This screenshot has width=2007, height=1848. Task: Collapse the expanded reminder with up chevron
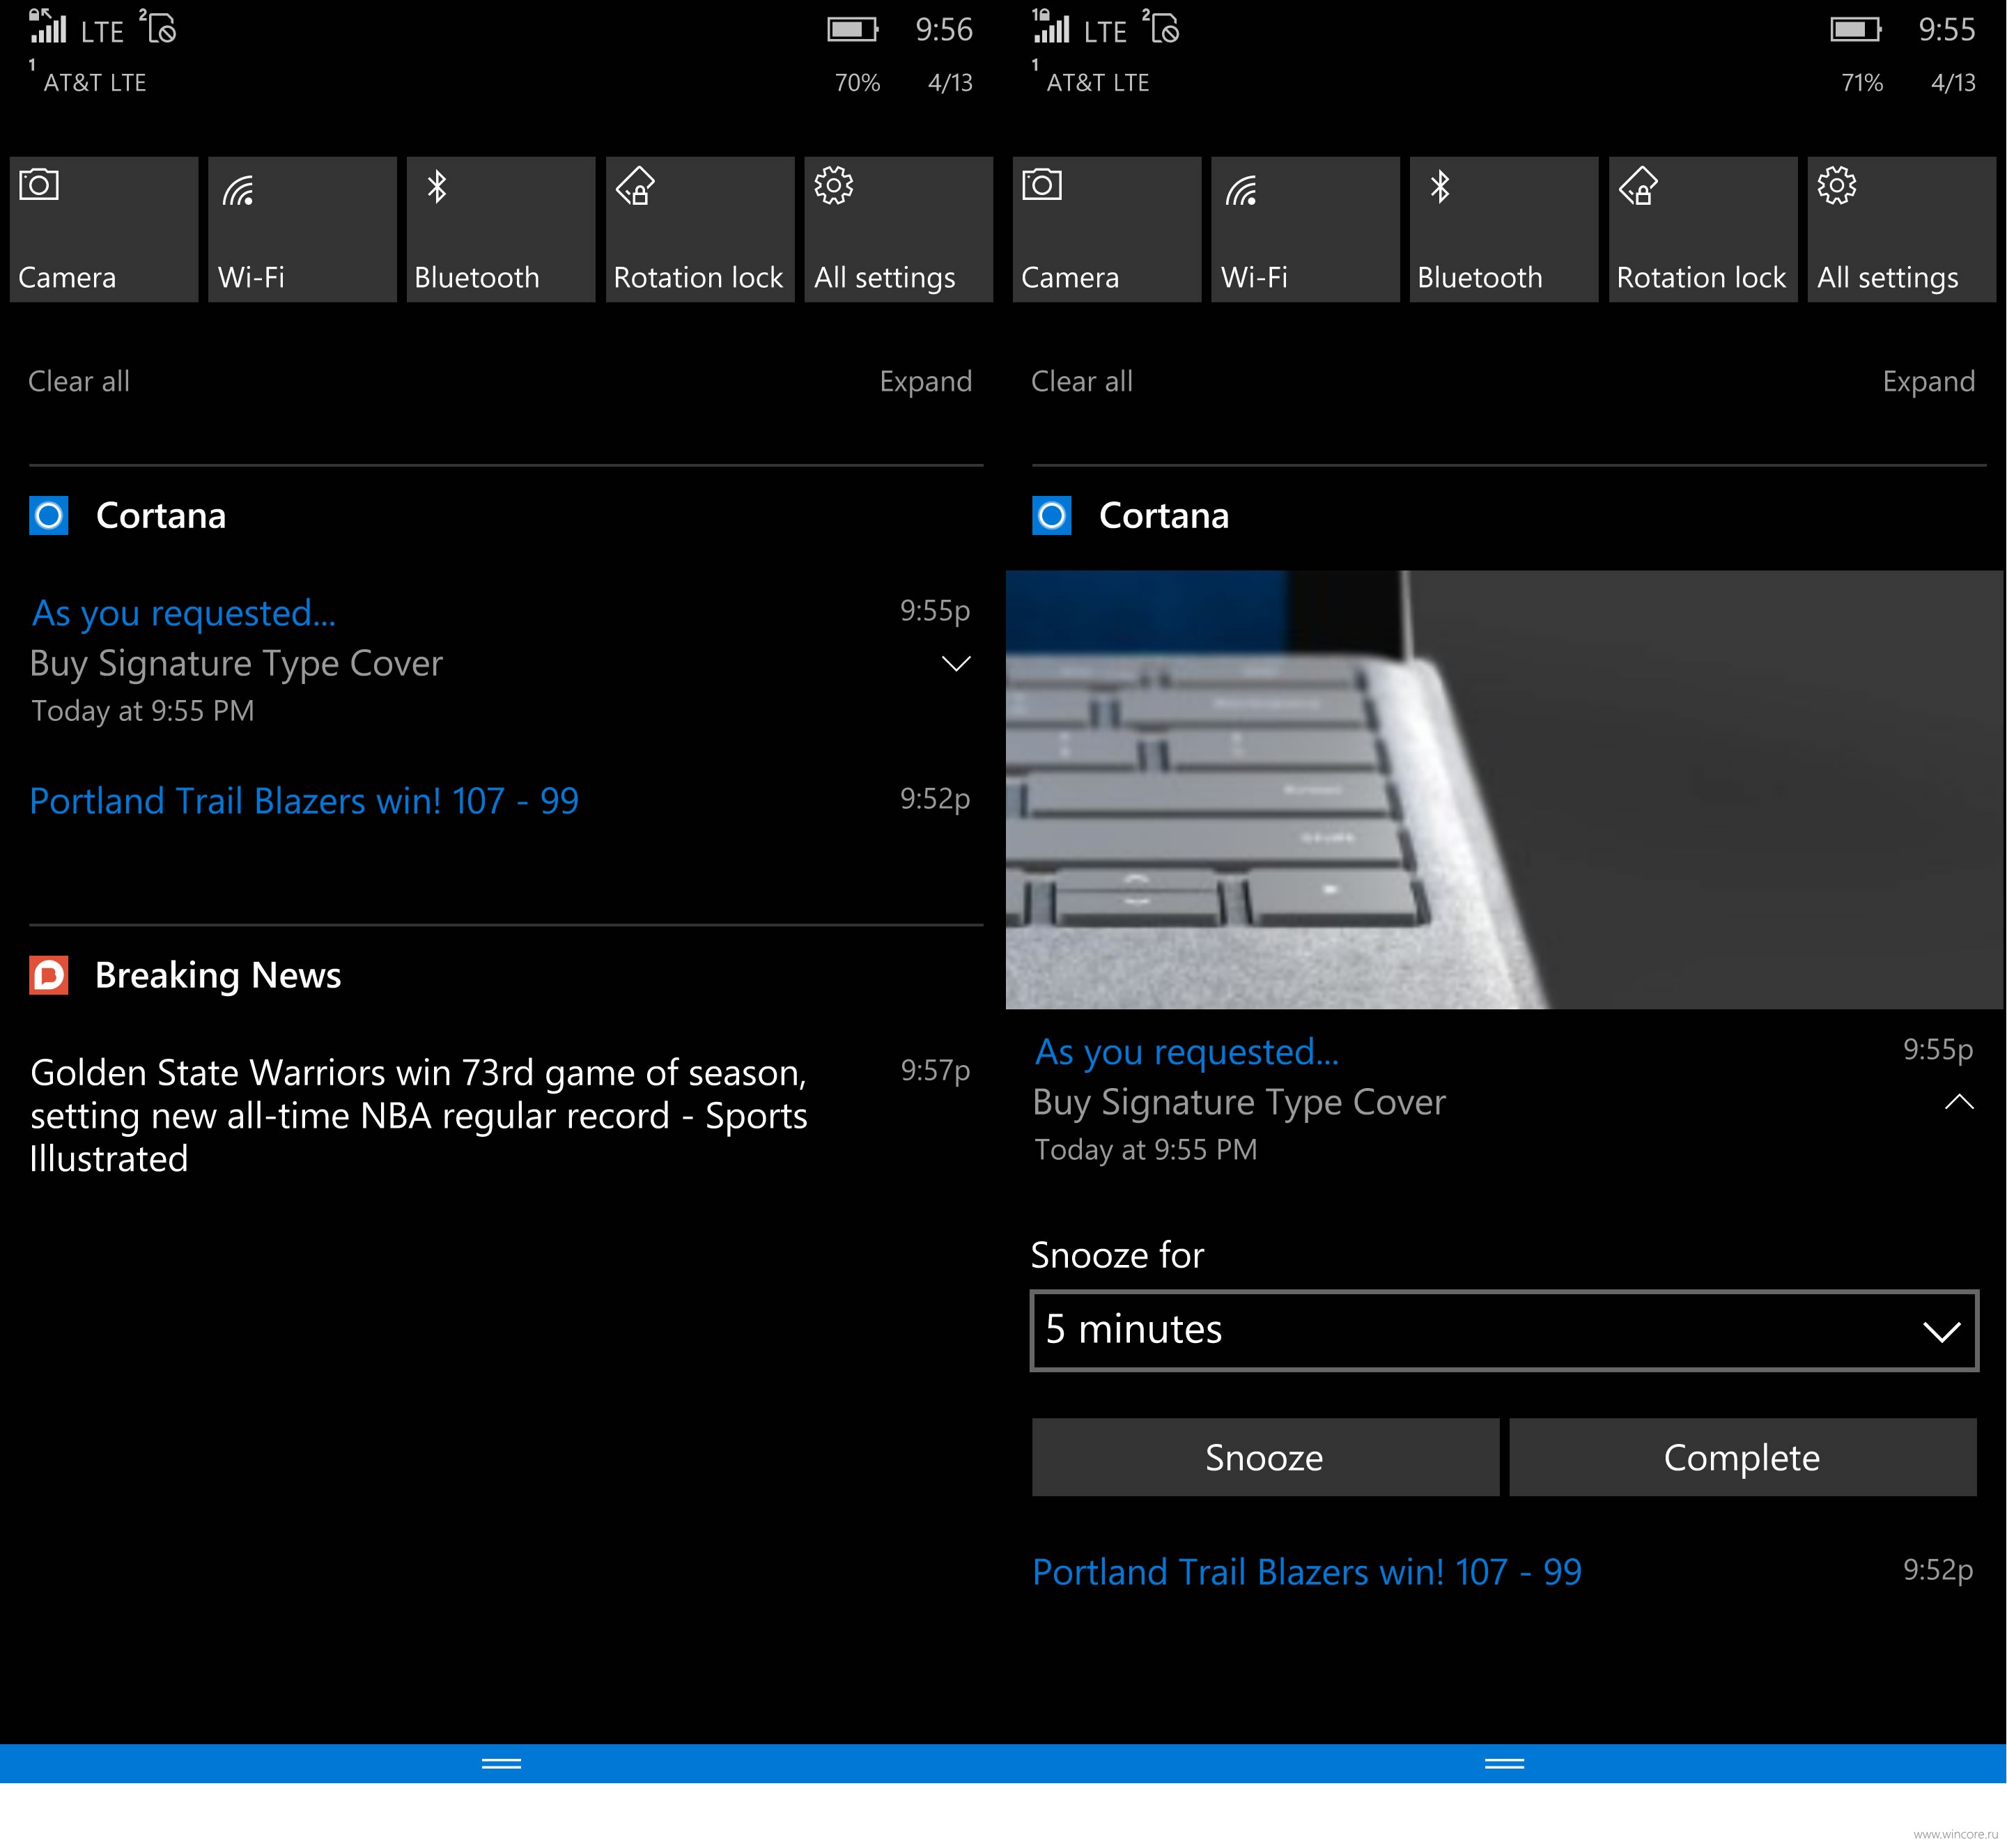coord(1959,1102)
